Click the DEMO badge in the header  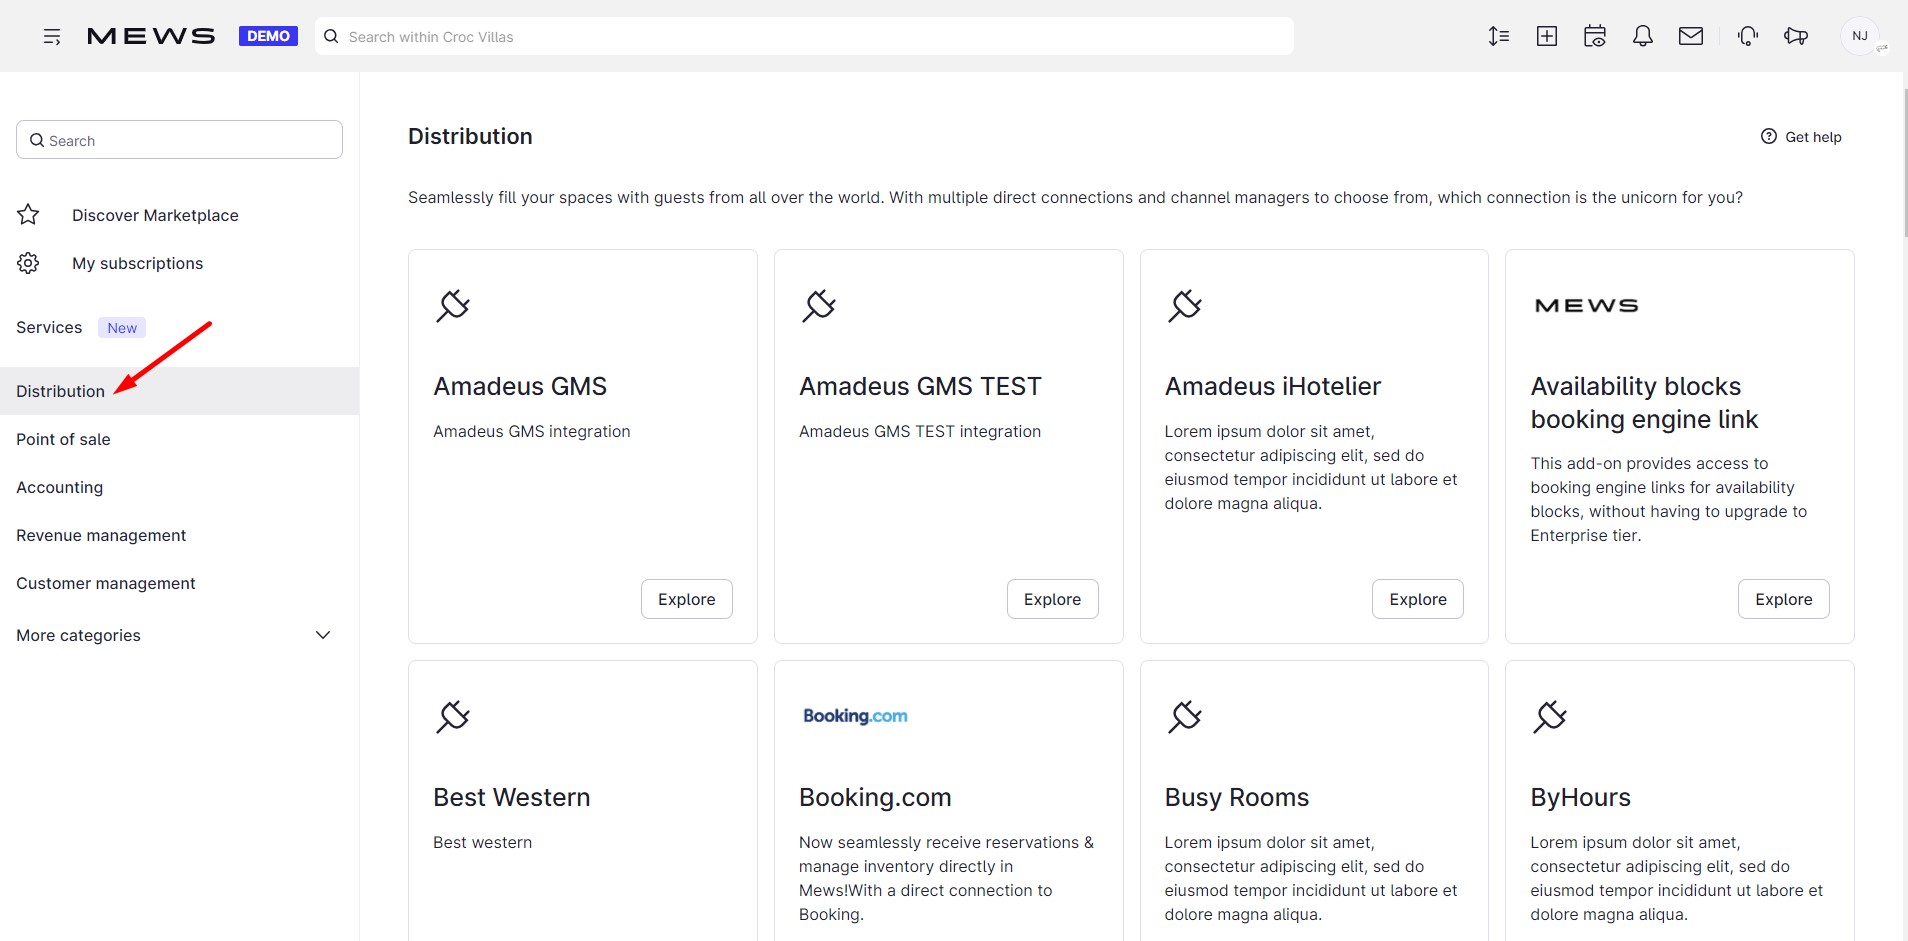click(x=268, y=36)
